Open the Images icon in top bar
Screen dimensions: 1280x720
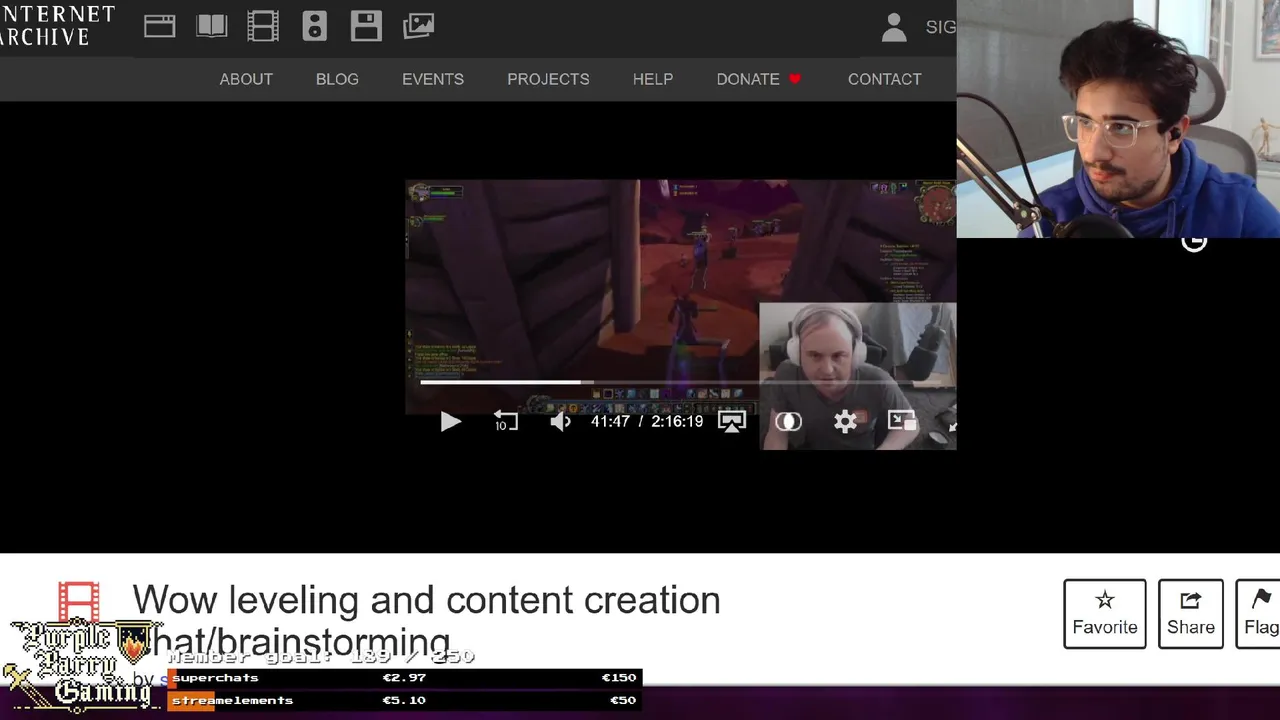pos(418,26)
